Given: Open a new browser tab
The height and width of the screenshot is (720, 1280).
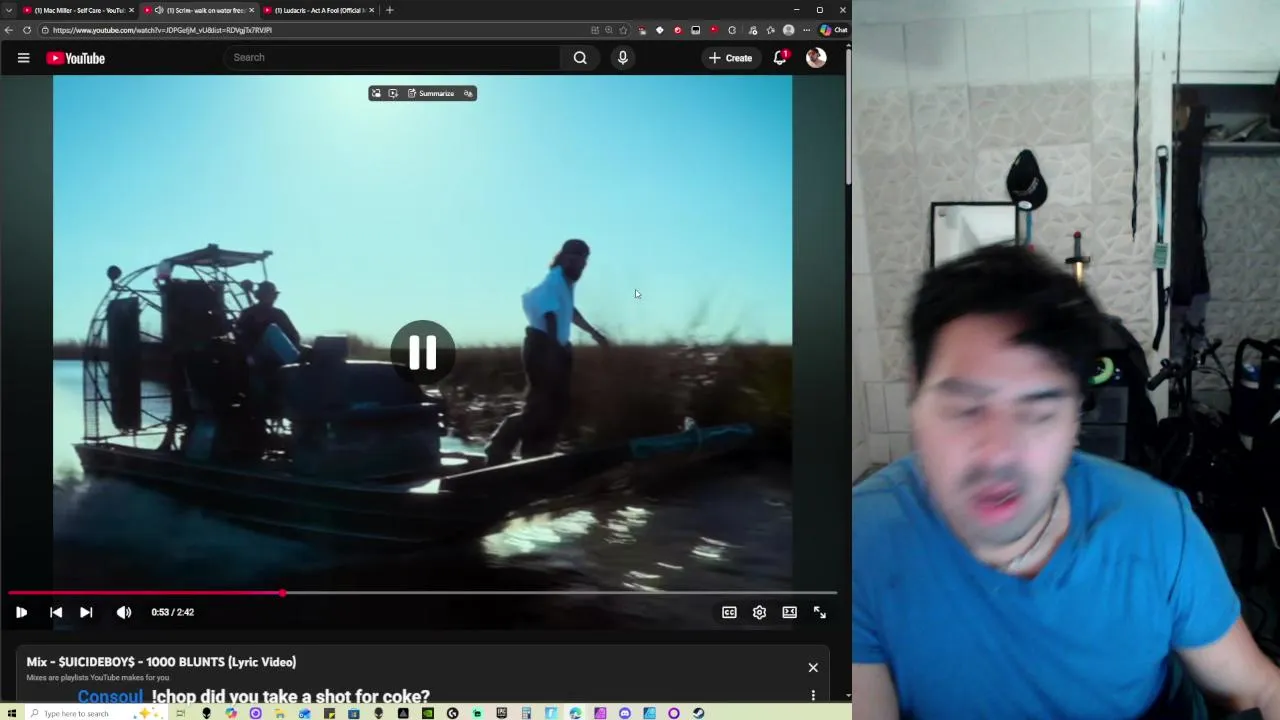Looking at the screenshot, I should click(390, 10).
